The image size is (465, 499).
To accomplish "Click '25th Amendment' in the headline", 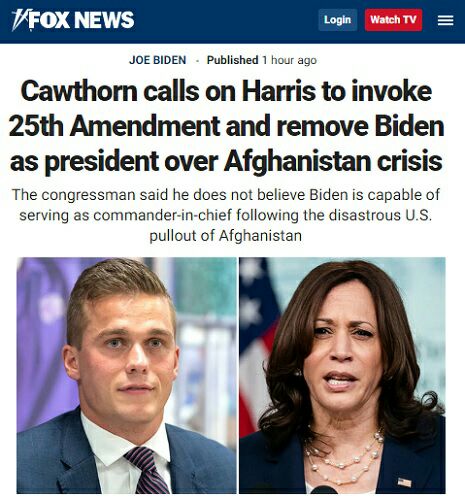I will tap(114, 126).
